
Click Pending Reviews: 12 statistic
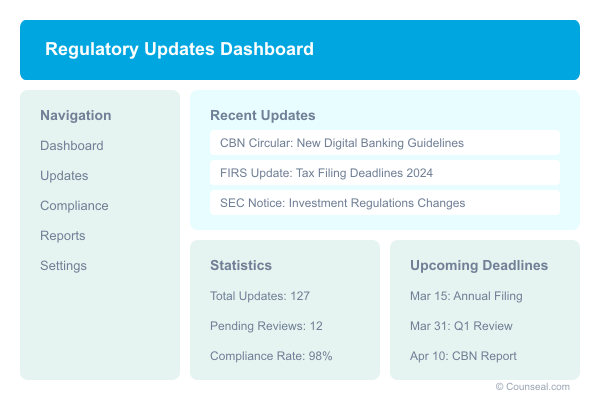[x=266, y=326]
